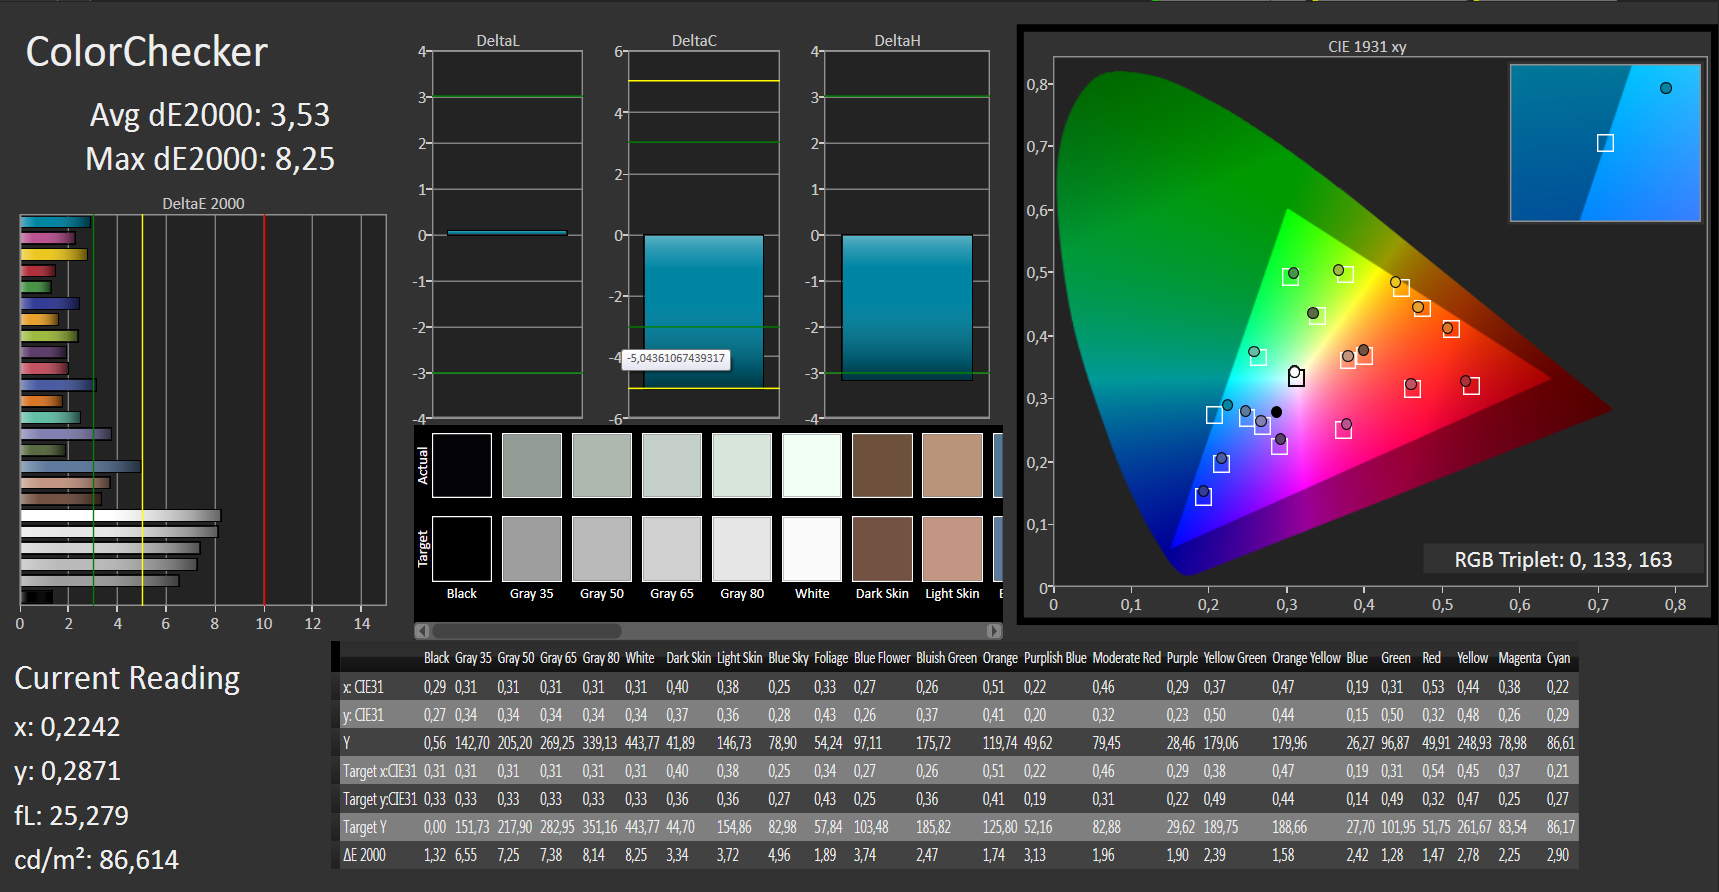This screenshot has height=892, width=1719.
Task: Click the table cell '142,70'
Action: (x=473, y=743)
